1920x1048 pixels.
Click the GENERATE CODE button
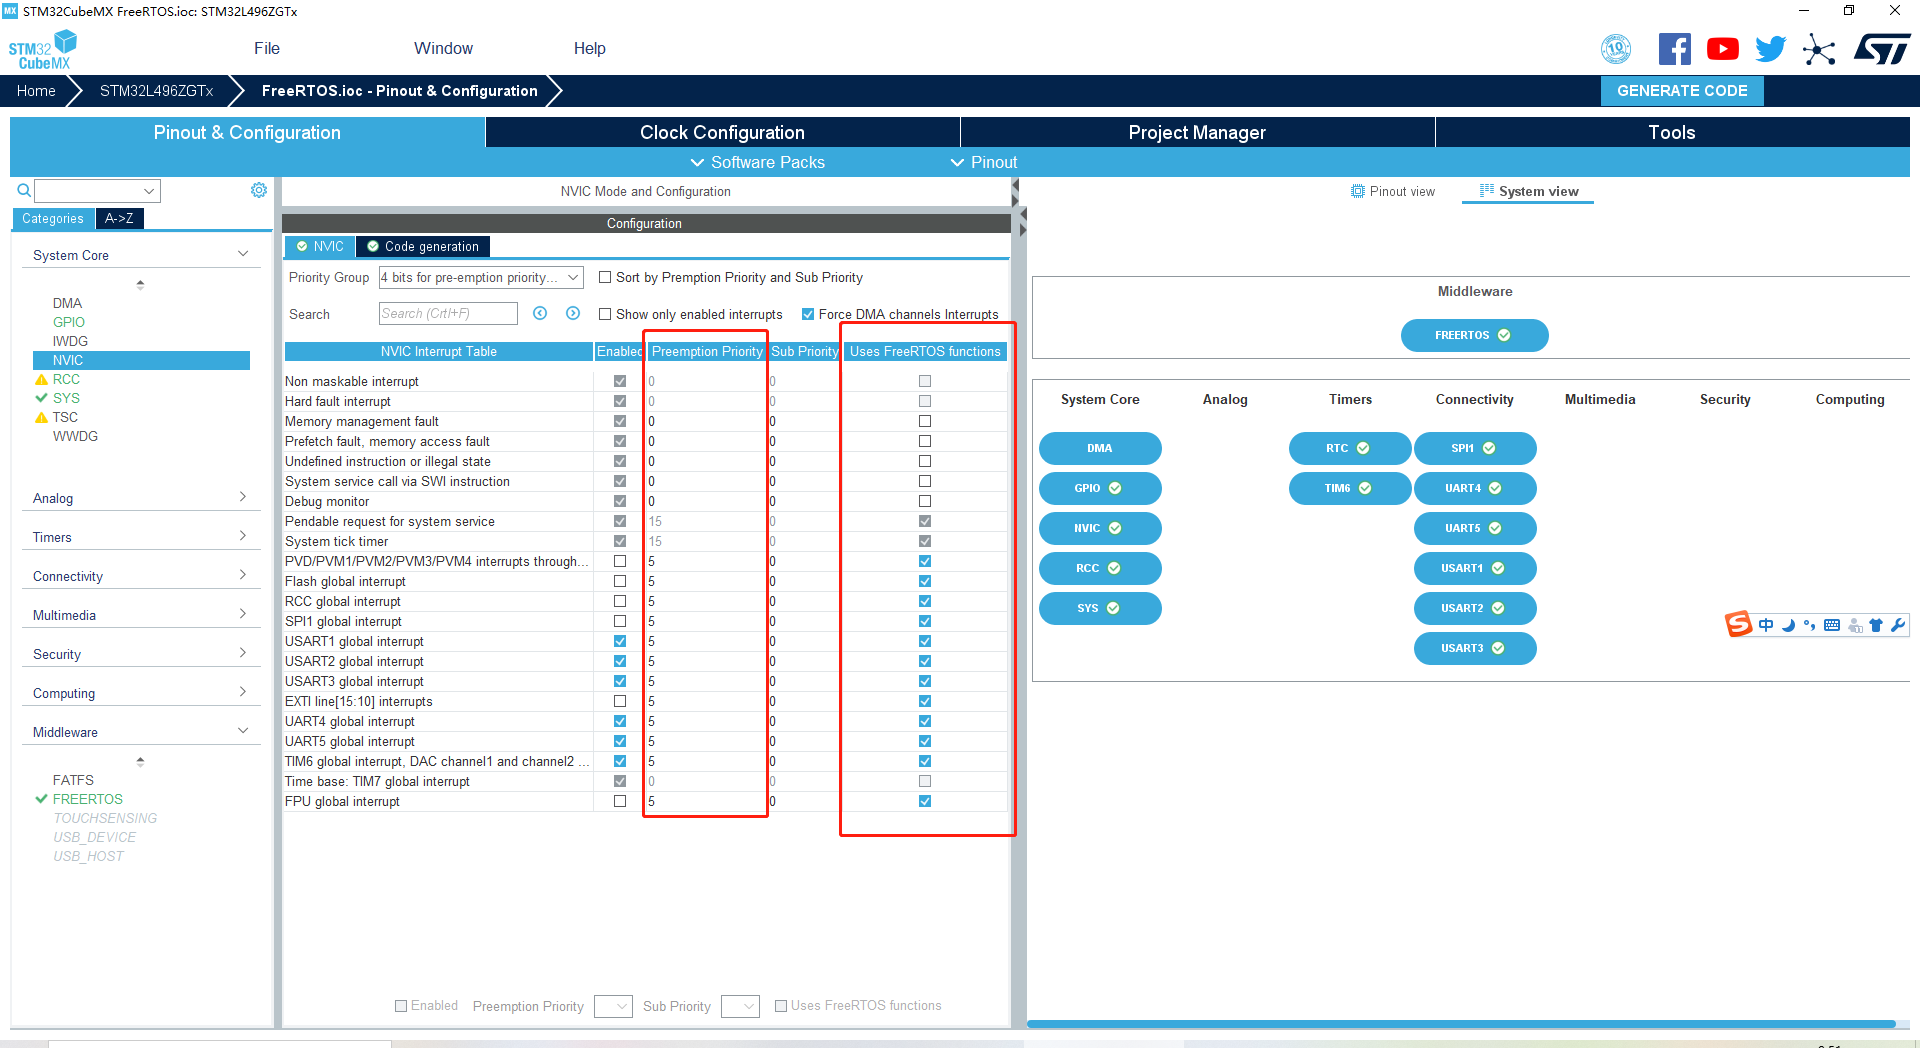1682,91
